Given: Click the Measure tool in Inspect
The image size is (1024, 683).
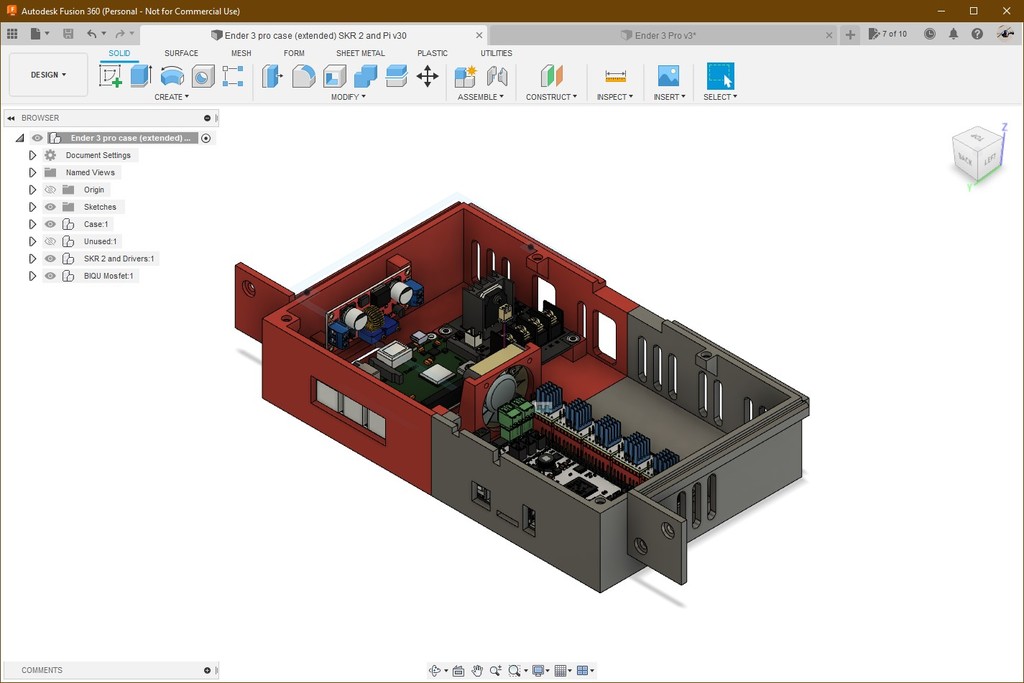Looking at the screenshot, I should coord(615,76).
